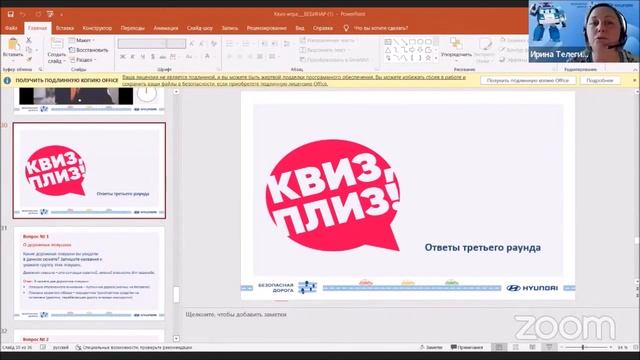Viewport: 640px width, 360px height.
Task: Select the 'Ответы третьего раунда' slide thumbnail
Action: point(89,171)
